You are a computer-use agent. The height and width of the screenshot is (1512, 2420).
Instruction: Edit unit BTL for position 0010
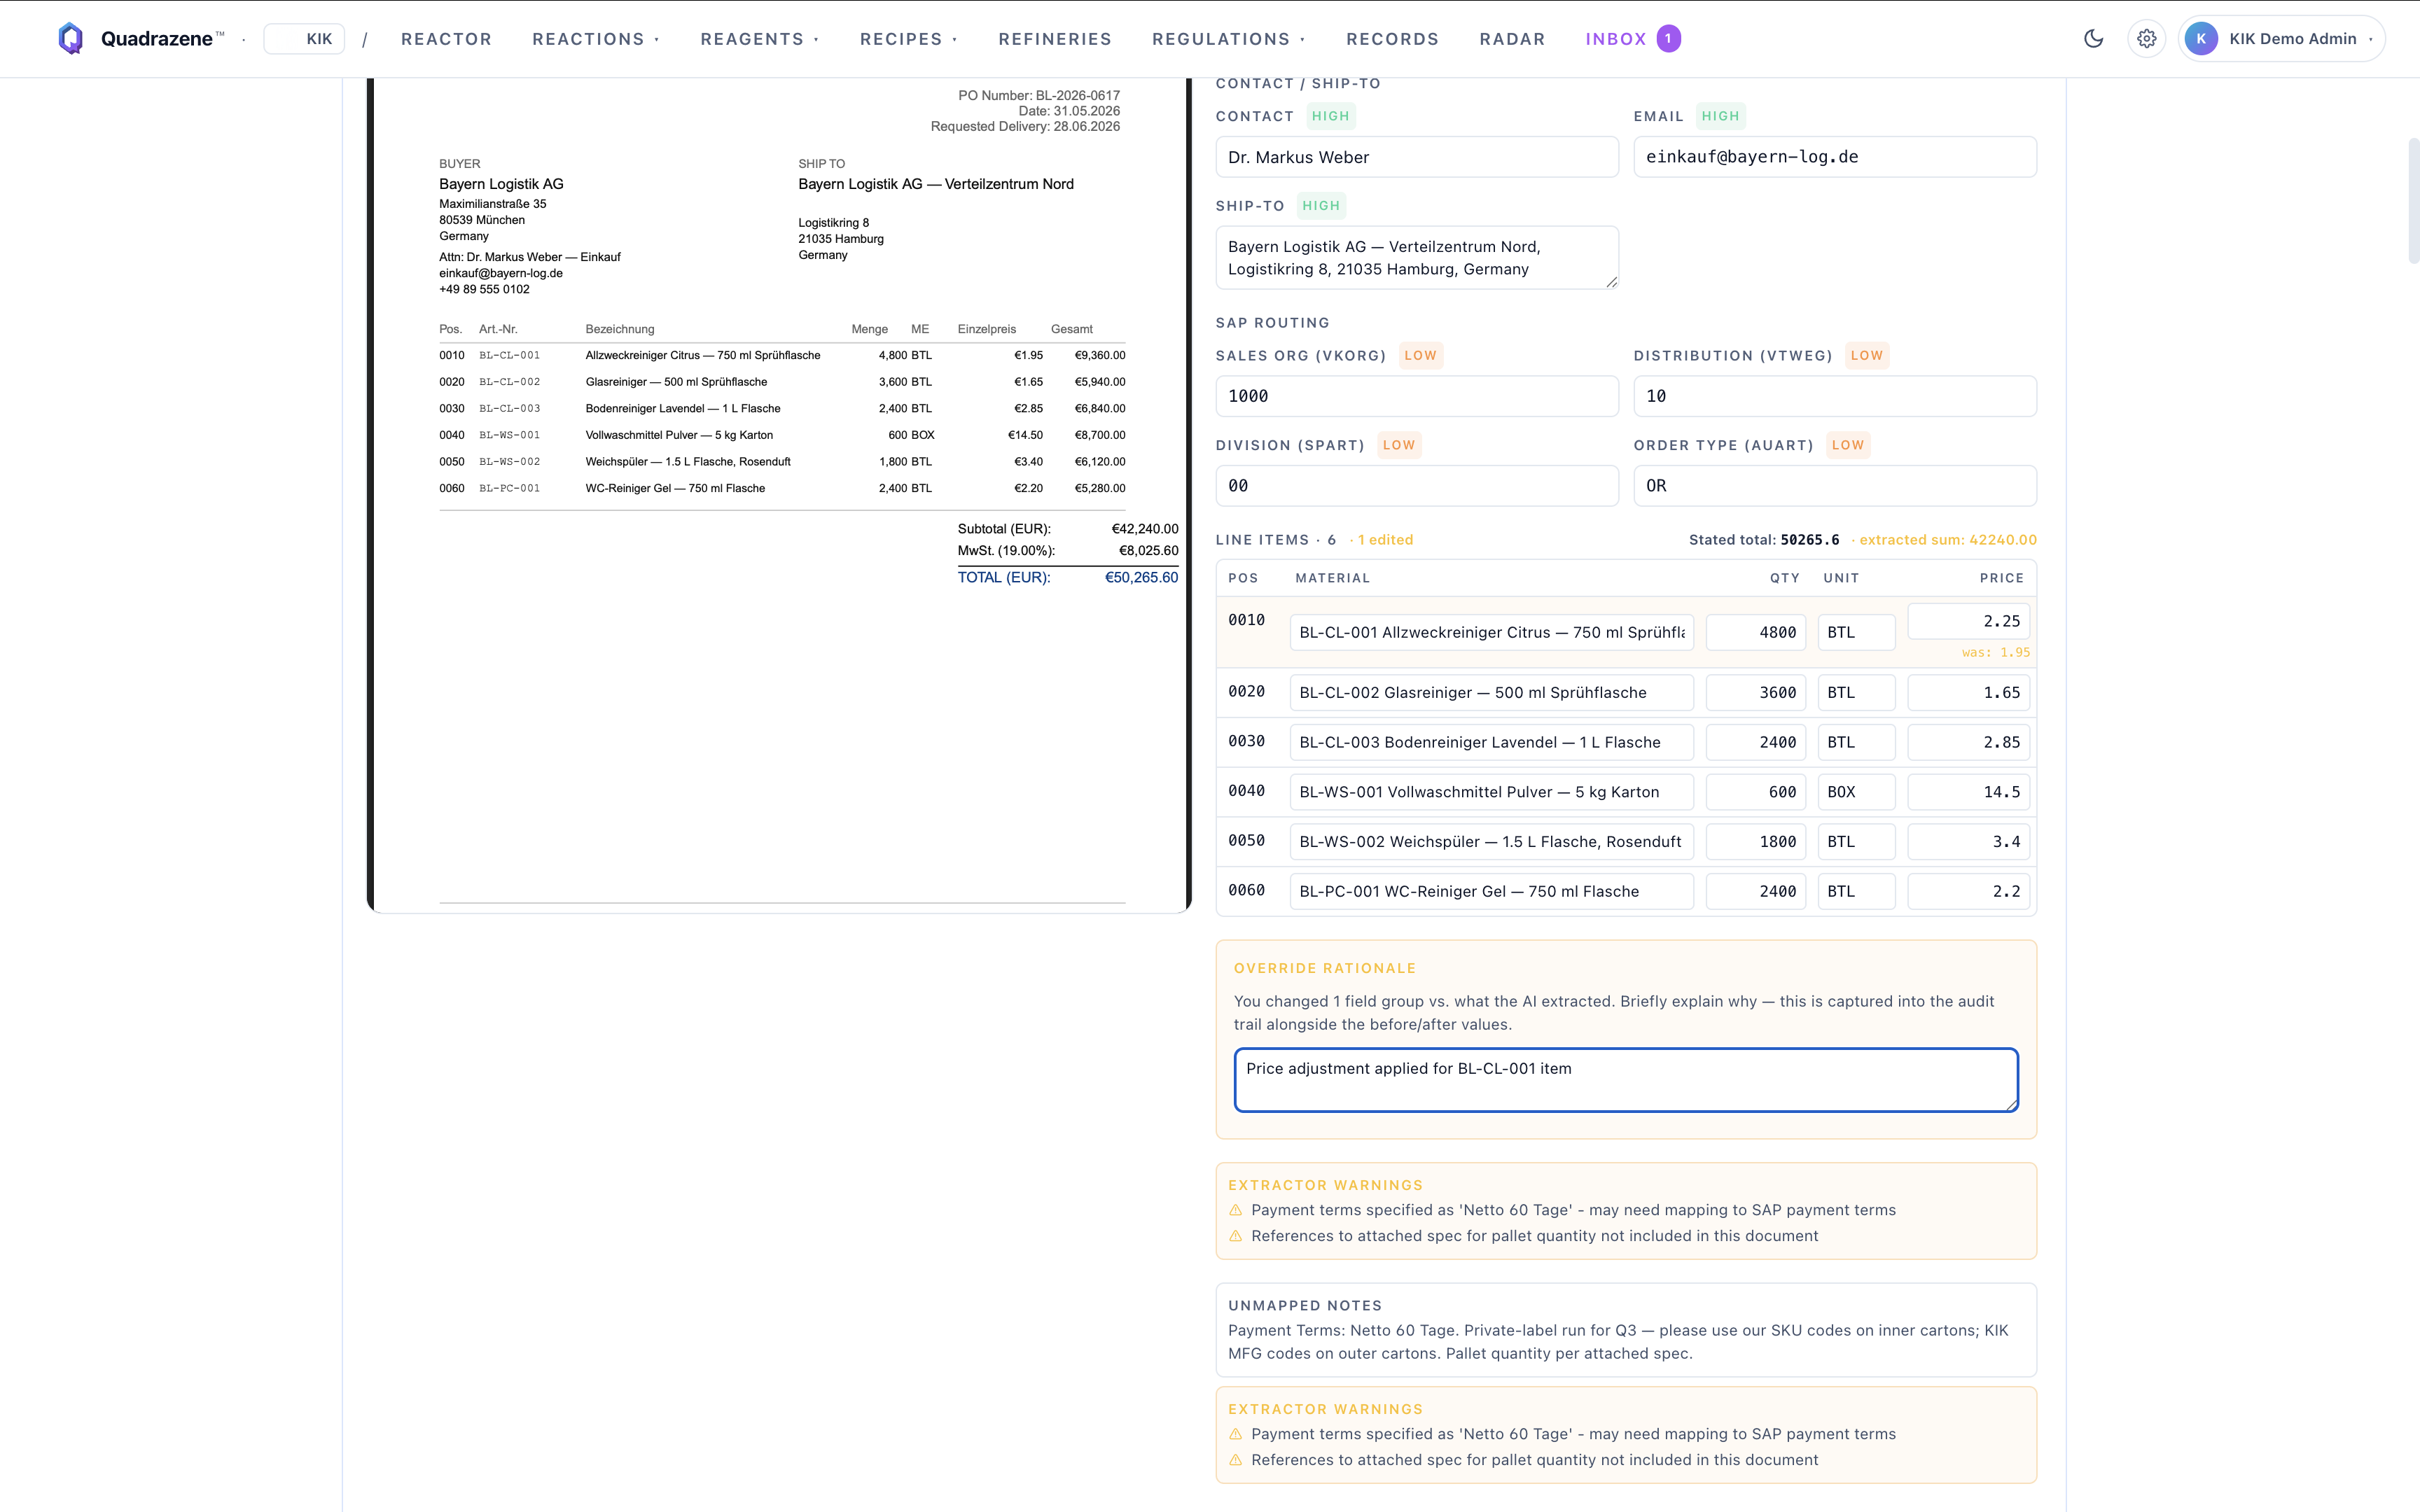pos(1856,632)
